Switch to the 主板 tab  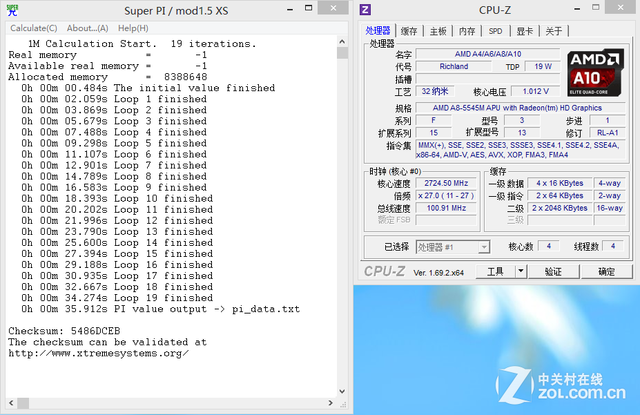(x=438, y=31)
